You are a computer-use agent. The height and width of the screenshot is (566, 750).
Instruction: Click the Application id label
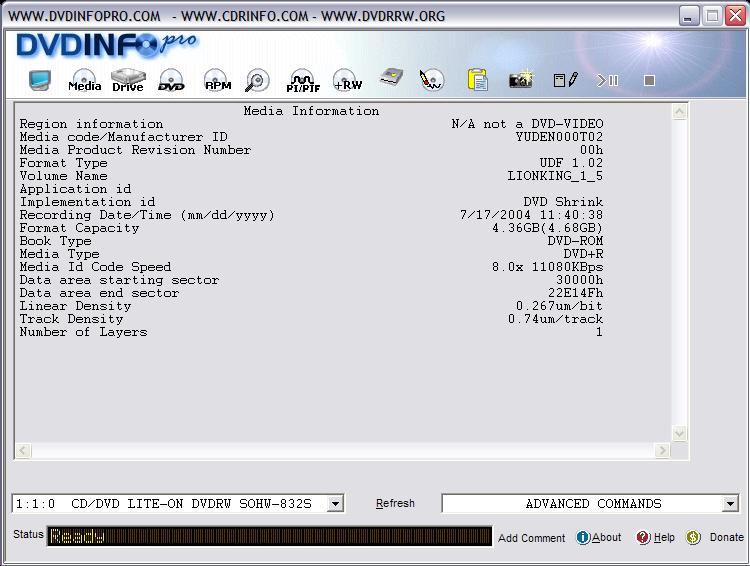coord(75,189)
